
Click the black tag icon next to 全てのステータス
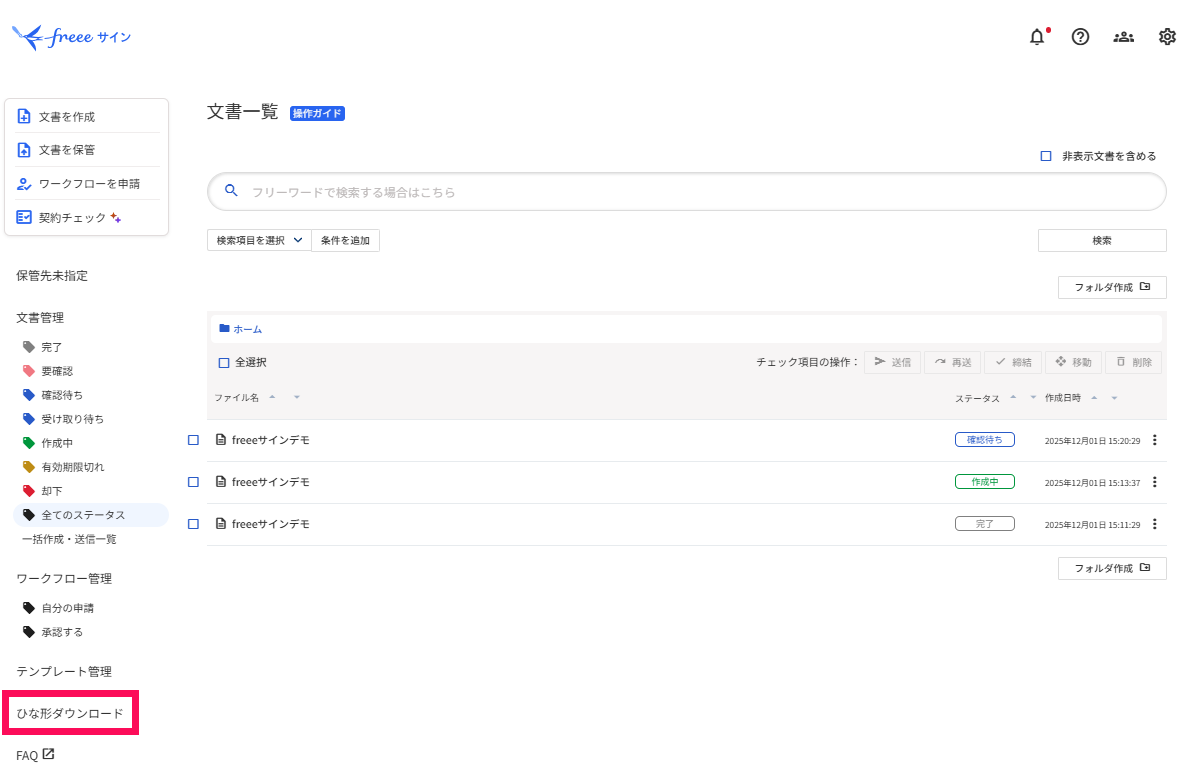[x=29, y=515]
